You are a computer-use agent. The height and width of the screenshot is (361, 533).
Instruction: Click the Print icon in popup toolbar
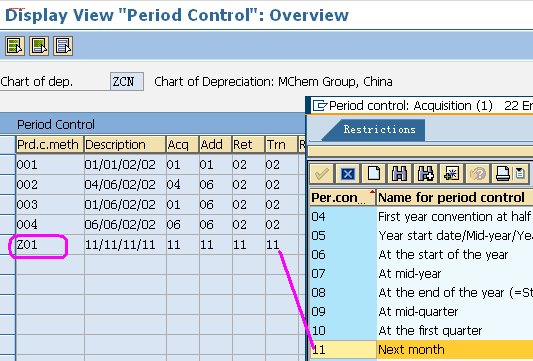(502, 174)
